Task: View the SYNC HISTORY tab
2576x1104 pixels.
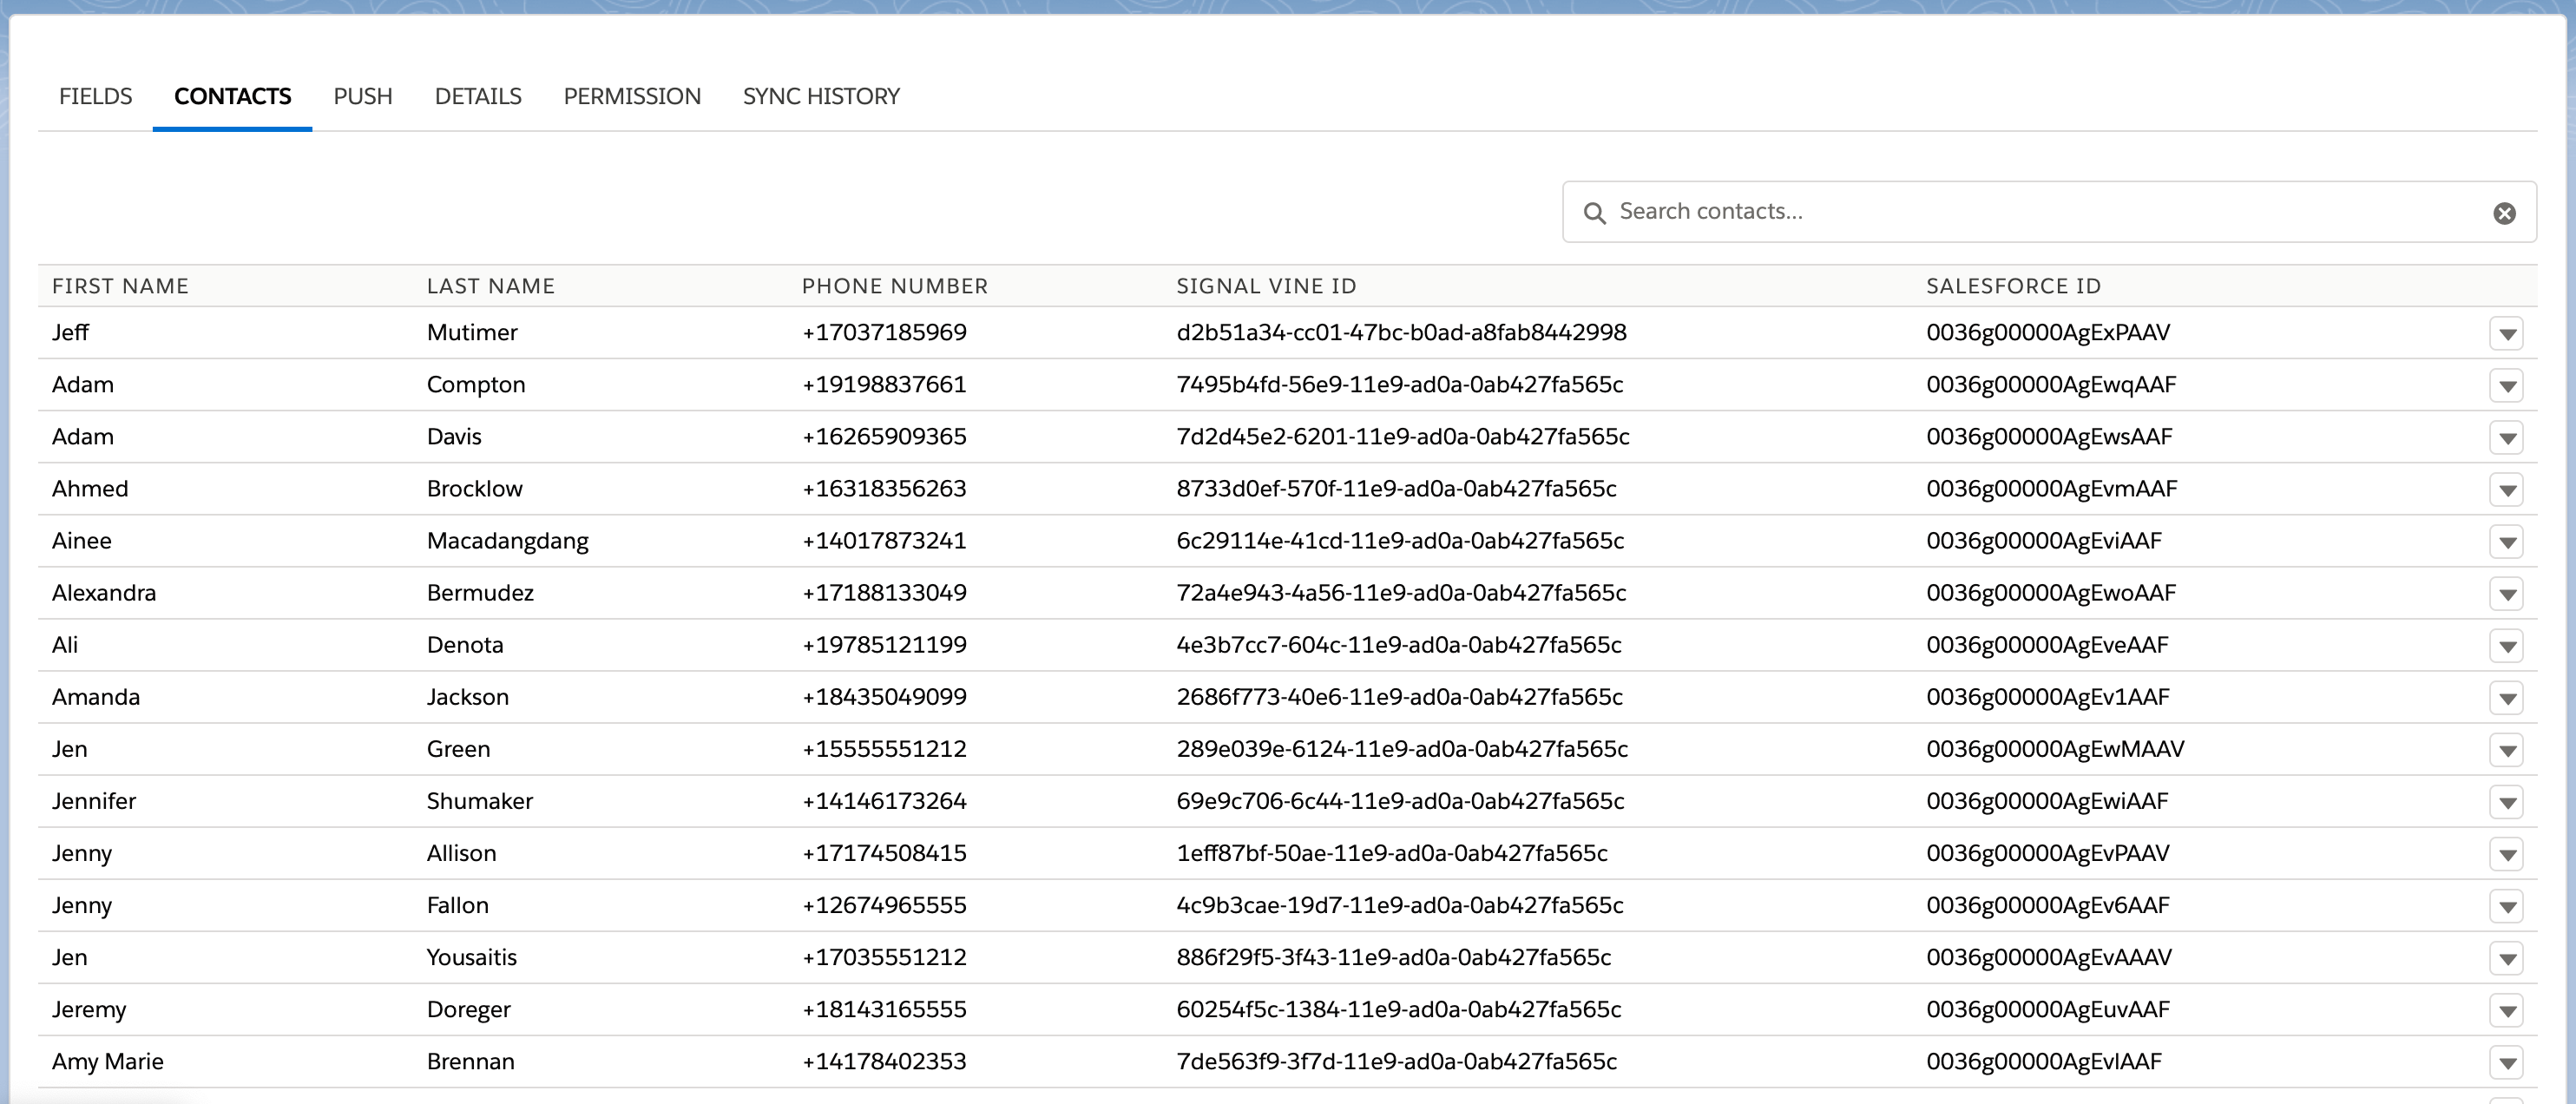Action: click(x=821, y=96)
